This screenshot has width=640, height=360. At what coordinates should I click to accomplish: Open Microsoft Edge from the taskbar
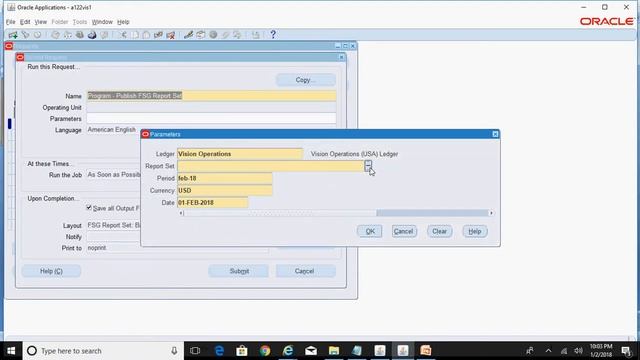pos(219,351)
